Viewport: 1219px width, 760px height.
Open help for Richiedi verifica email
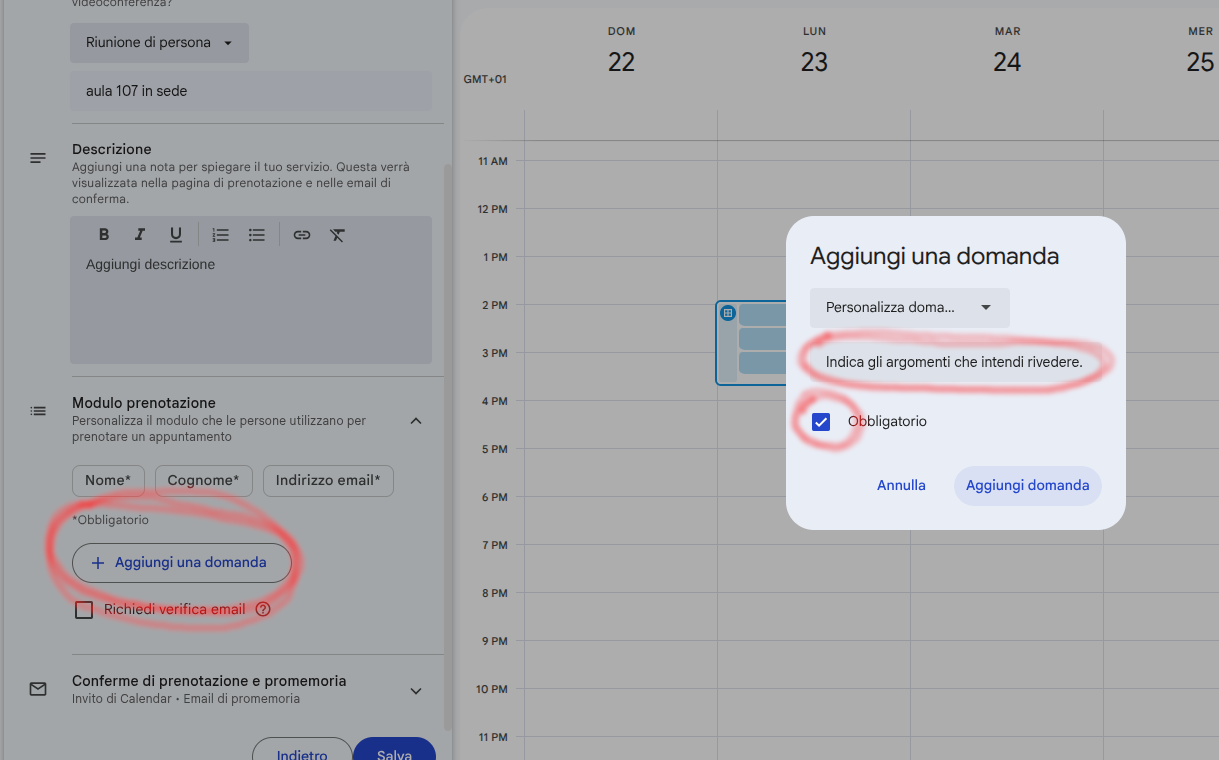pyautogui.click(x=263, y=609)
